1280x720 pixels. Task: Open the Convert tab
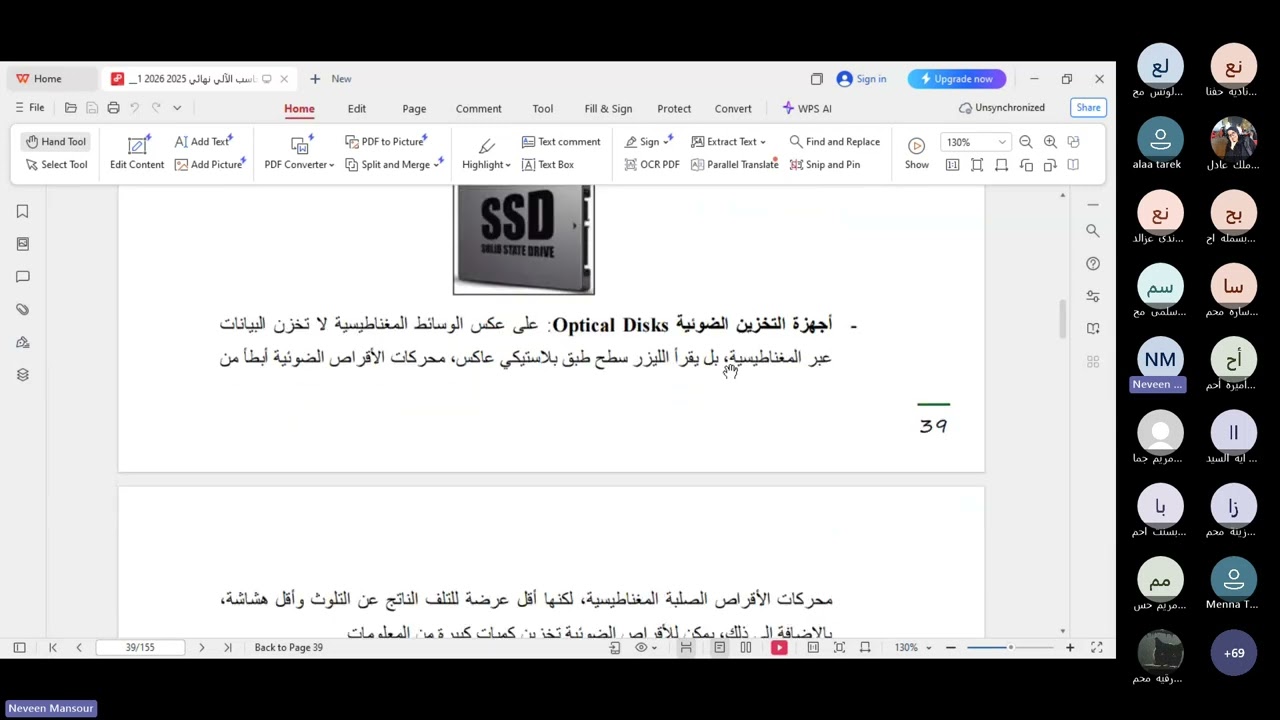[x=733, y=108]
